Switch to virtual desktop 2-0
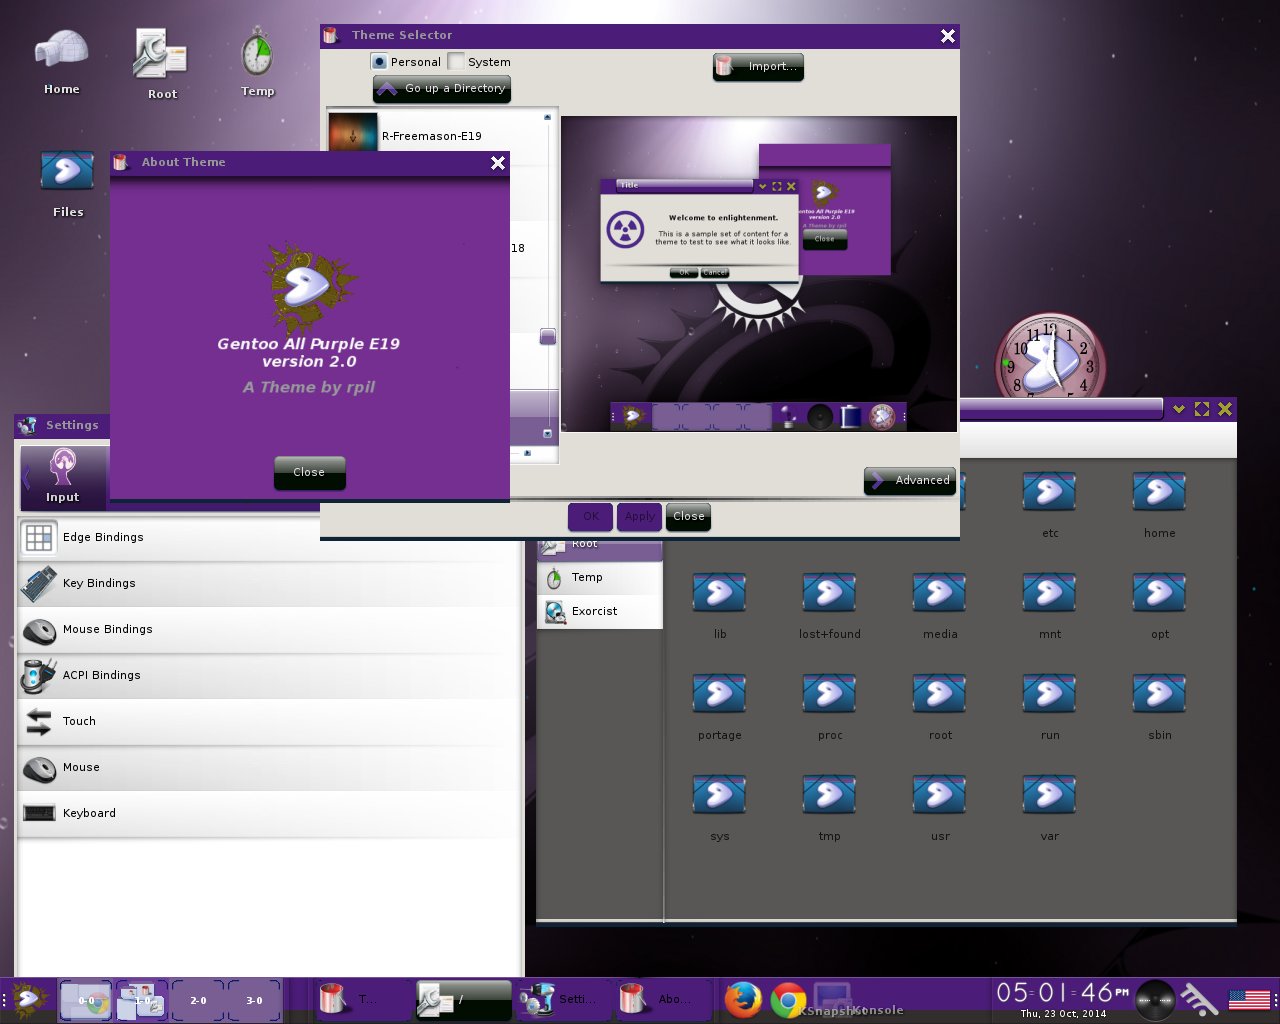Screen dimensions: 1280x1024 click(x=198, y=1000)
